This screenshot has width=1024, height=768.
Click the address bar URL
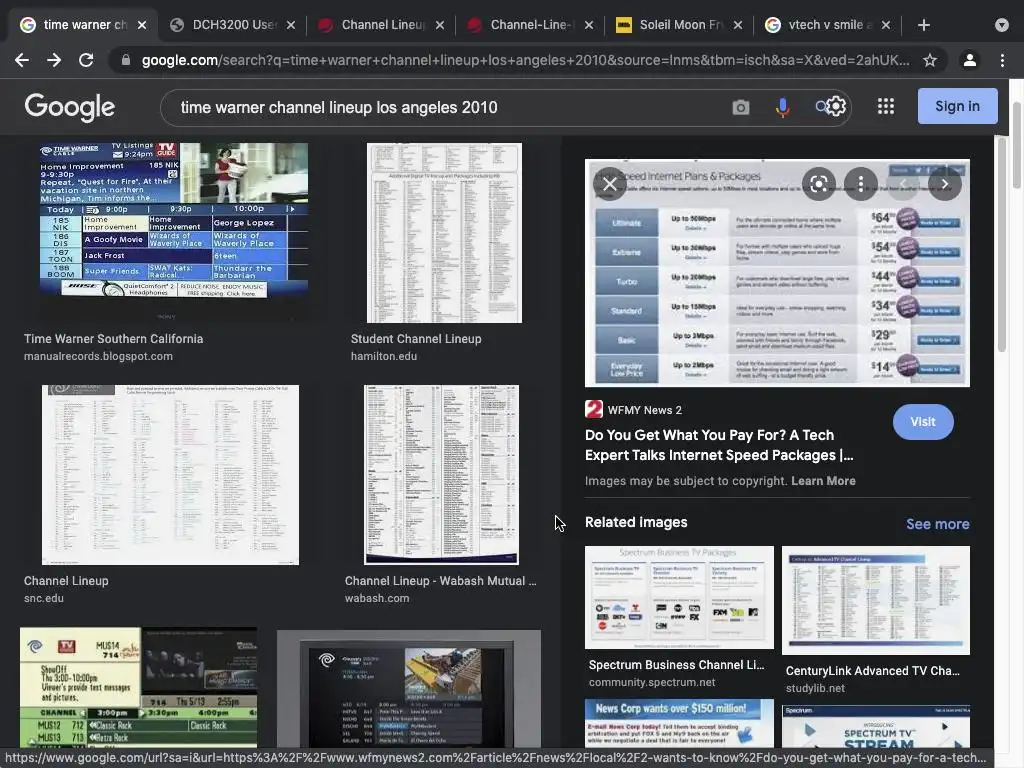click(x=525, y=60)
